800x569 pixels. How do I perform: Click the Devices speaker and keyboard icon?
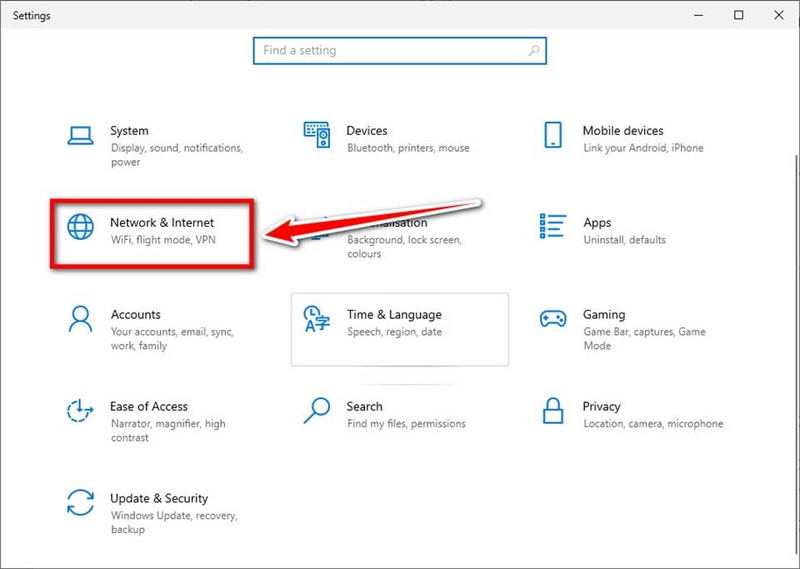point(317,135)
